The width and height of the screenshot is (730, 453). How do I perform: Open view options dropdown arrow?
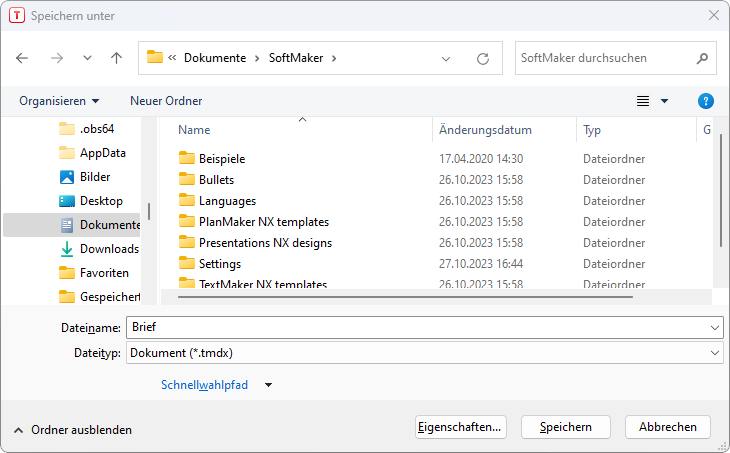[x=664, y=101]
